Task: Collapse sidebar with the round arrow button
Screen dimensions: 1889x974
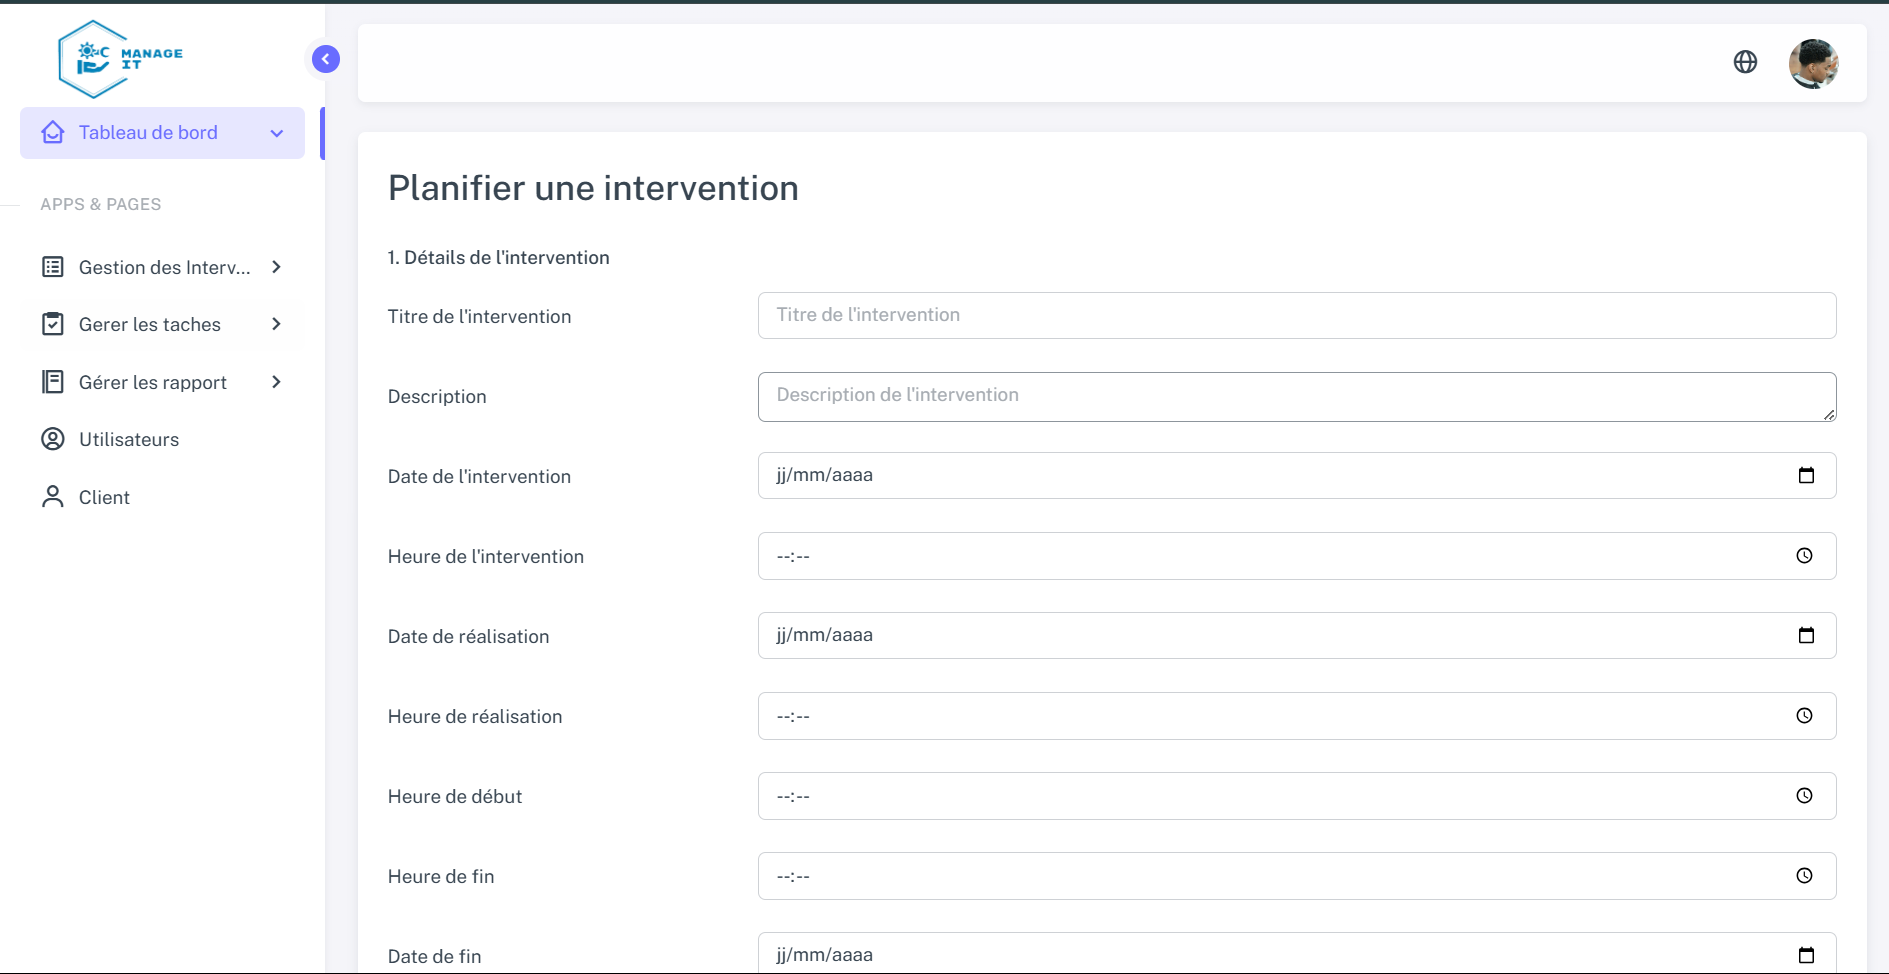Action: tap(326, 59)
